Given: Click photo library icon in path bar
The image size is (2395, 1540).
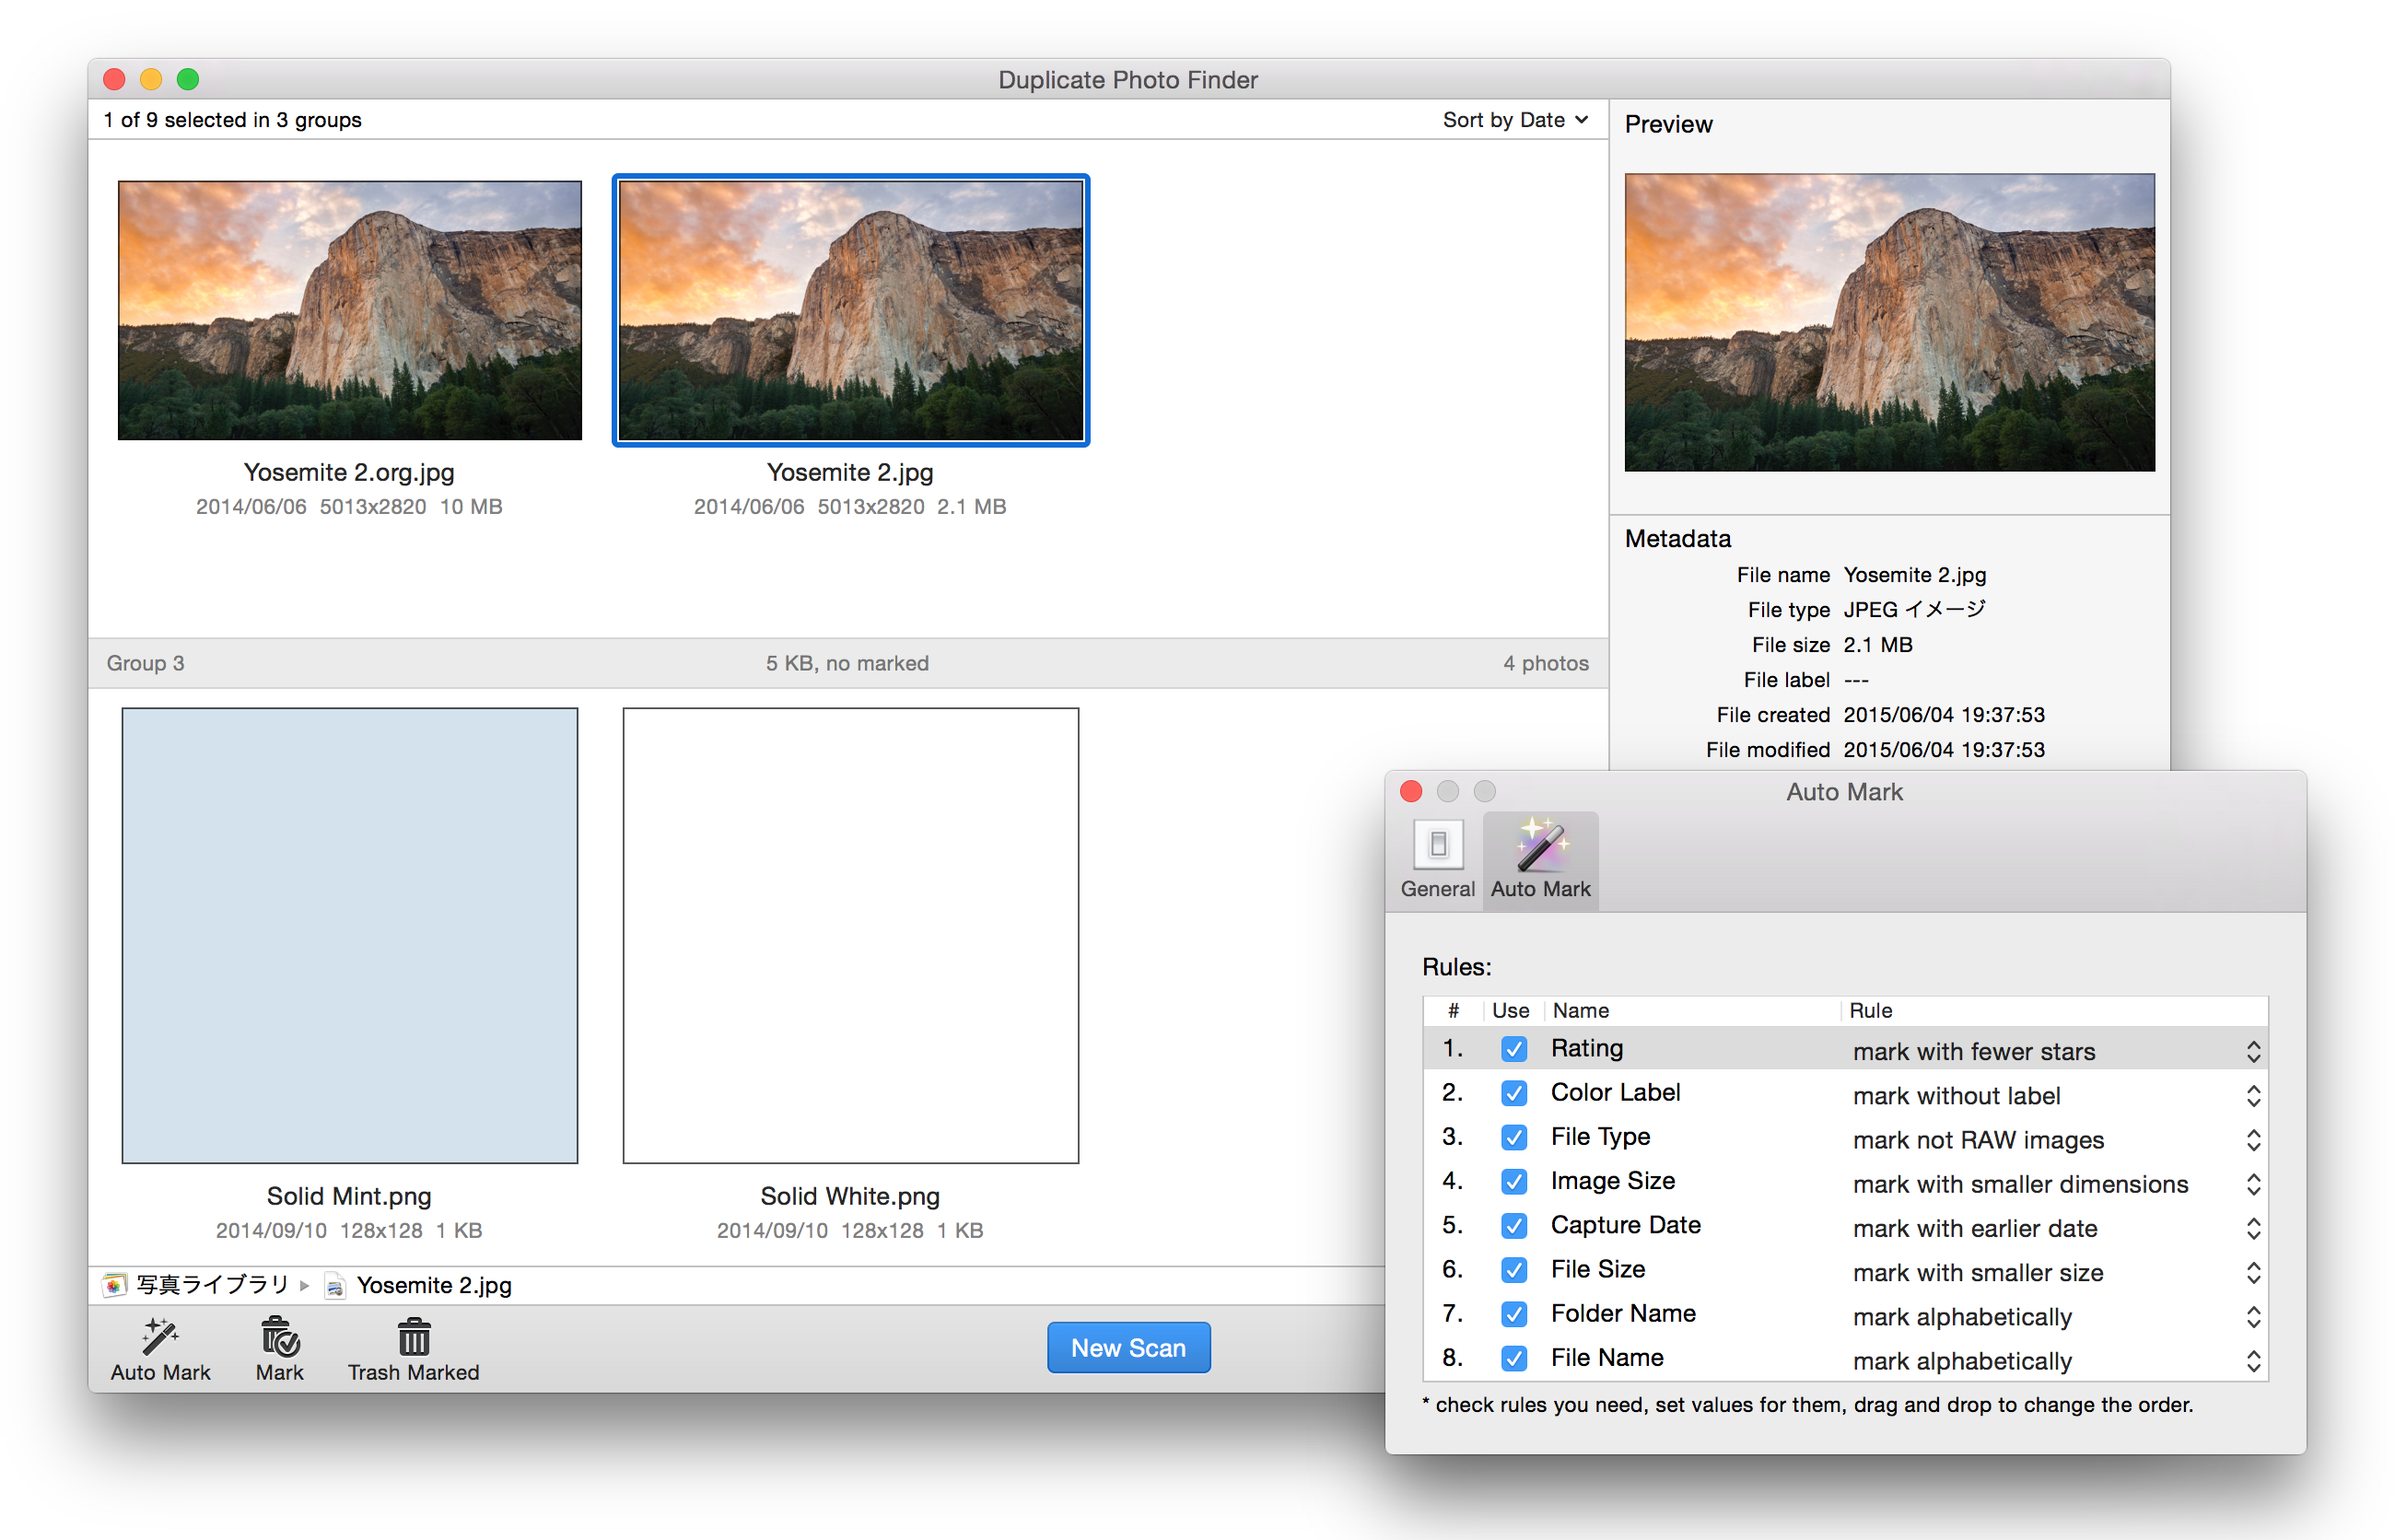Looking at the screenshot, I should pyautogui.click(x=115, y=1285).
